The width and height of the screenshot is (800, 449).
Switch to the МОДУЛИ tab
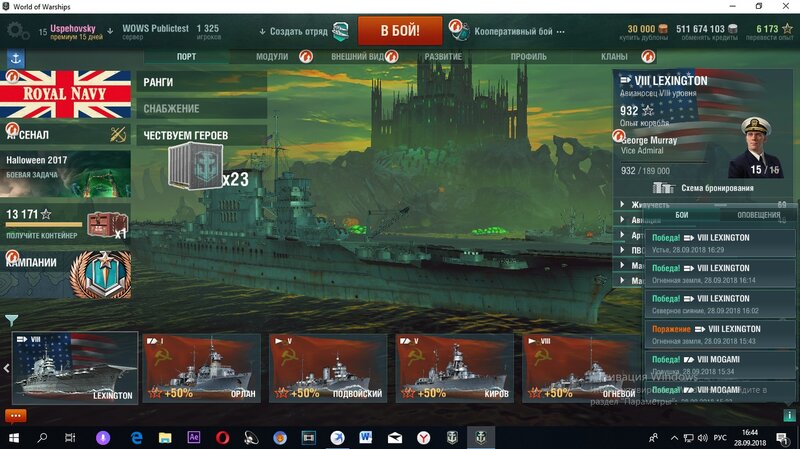tap(272, 57)
